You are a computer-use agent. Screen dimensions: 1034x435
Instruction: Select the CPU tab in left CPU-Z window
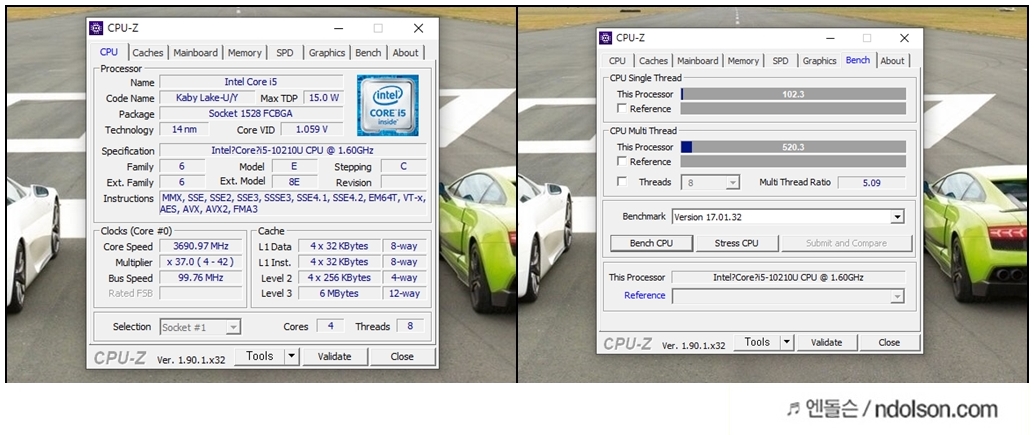click(x=109, y=52)
